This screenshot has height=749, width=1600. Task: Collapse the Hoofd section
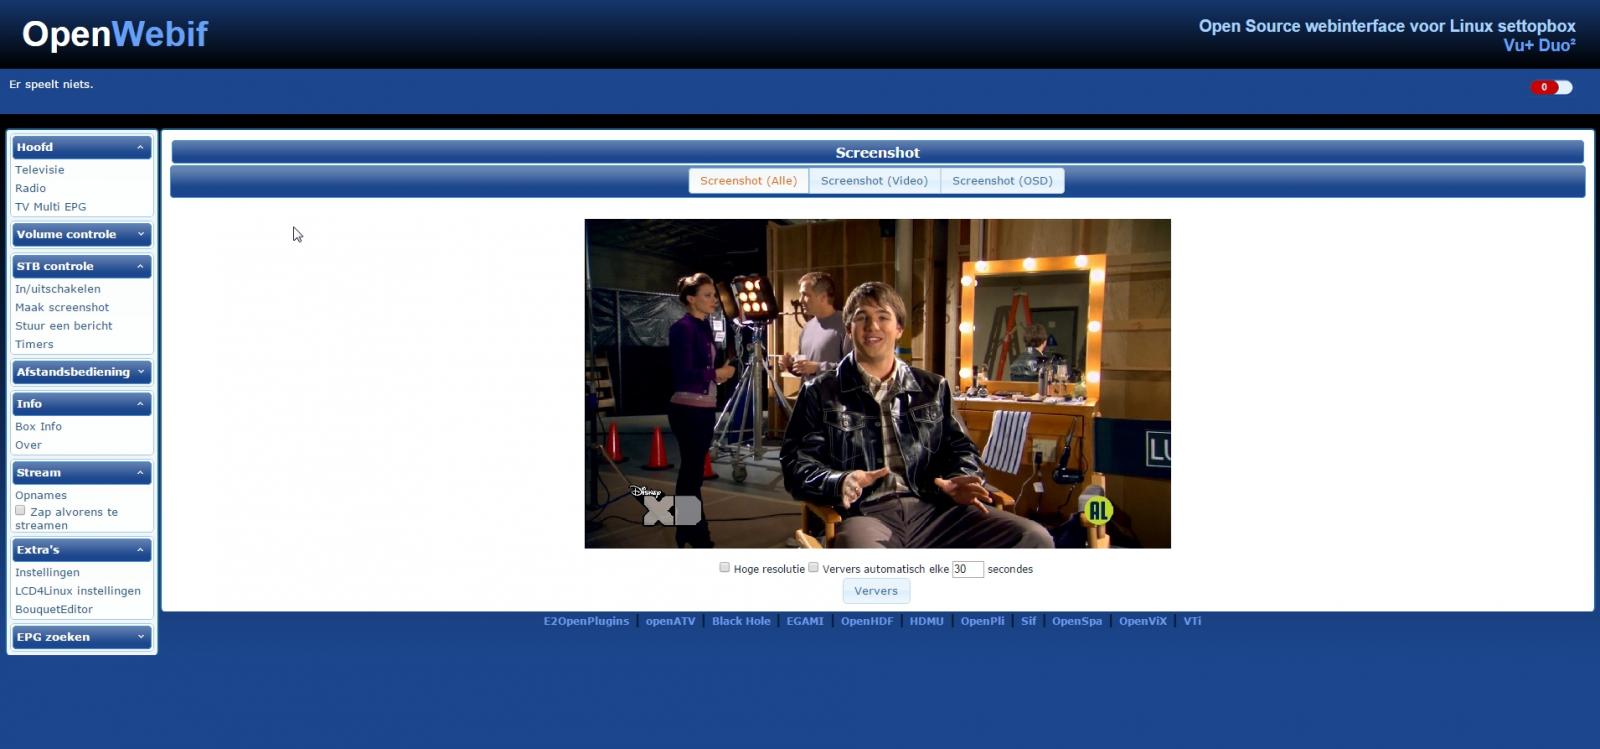(x=82, y=147)
